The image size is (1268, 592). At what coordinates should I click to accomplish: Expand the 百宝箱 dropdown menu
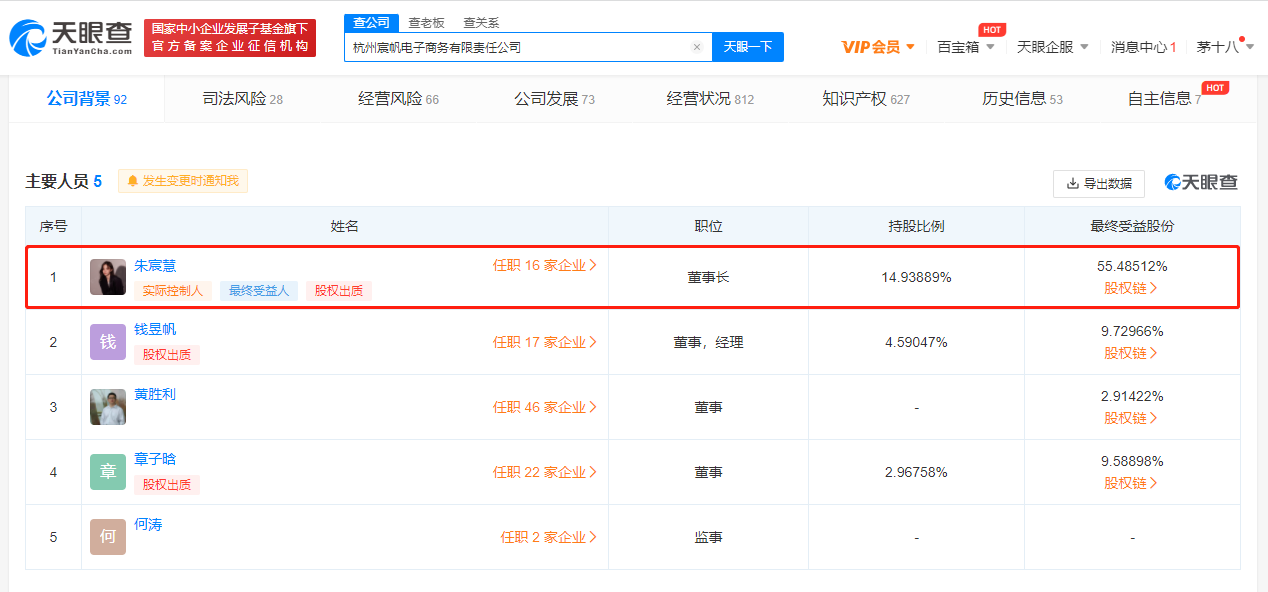(966, 47)
